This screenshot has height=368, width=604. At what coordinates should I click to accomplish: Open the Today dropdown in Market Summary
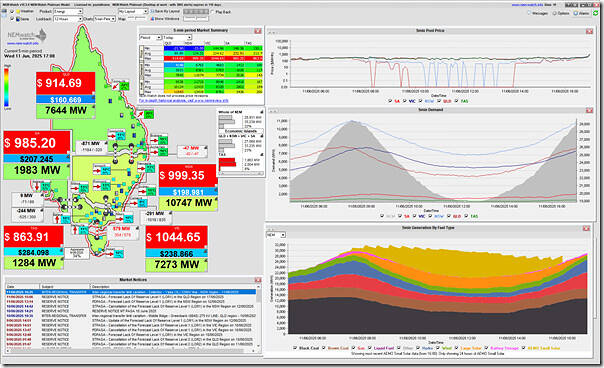pyautogui.click(x=177, y=37)
